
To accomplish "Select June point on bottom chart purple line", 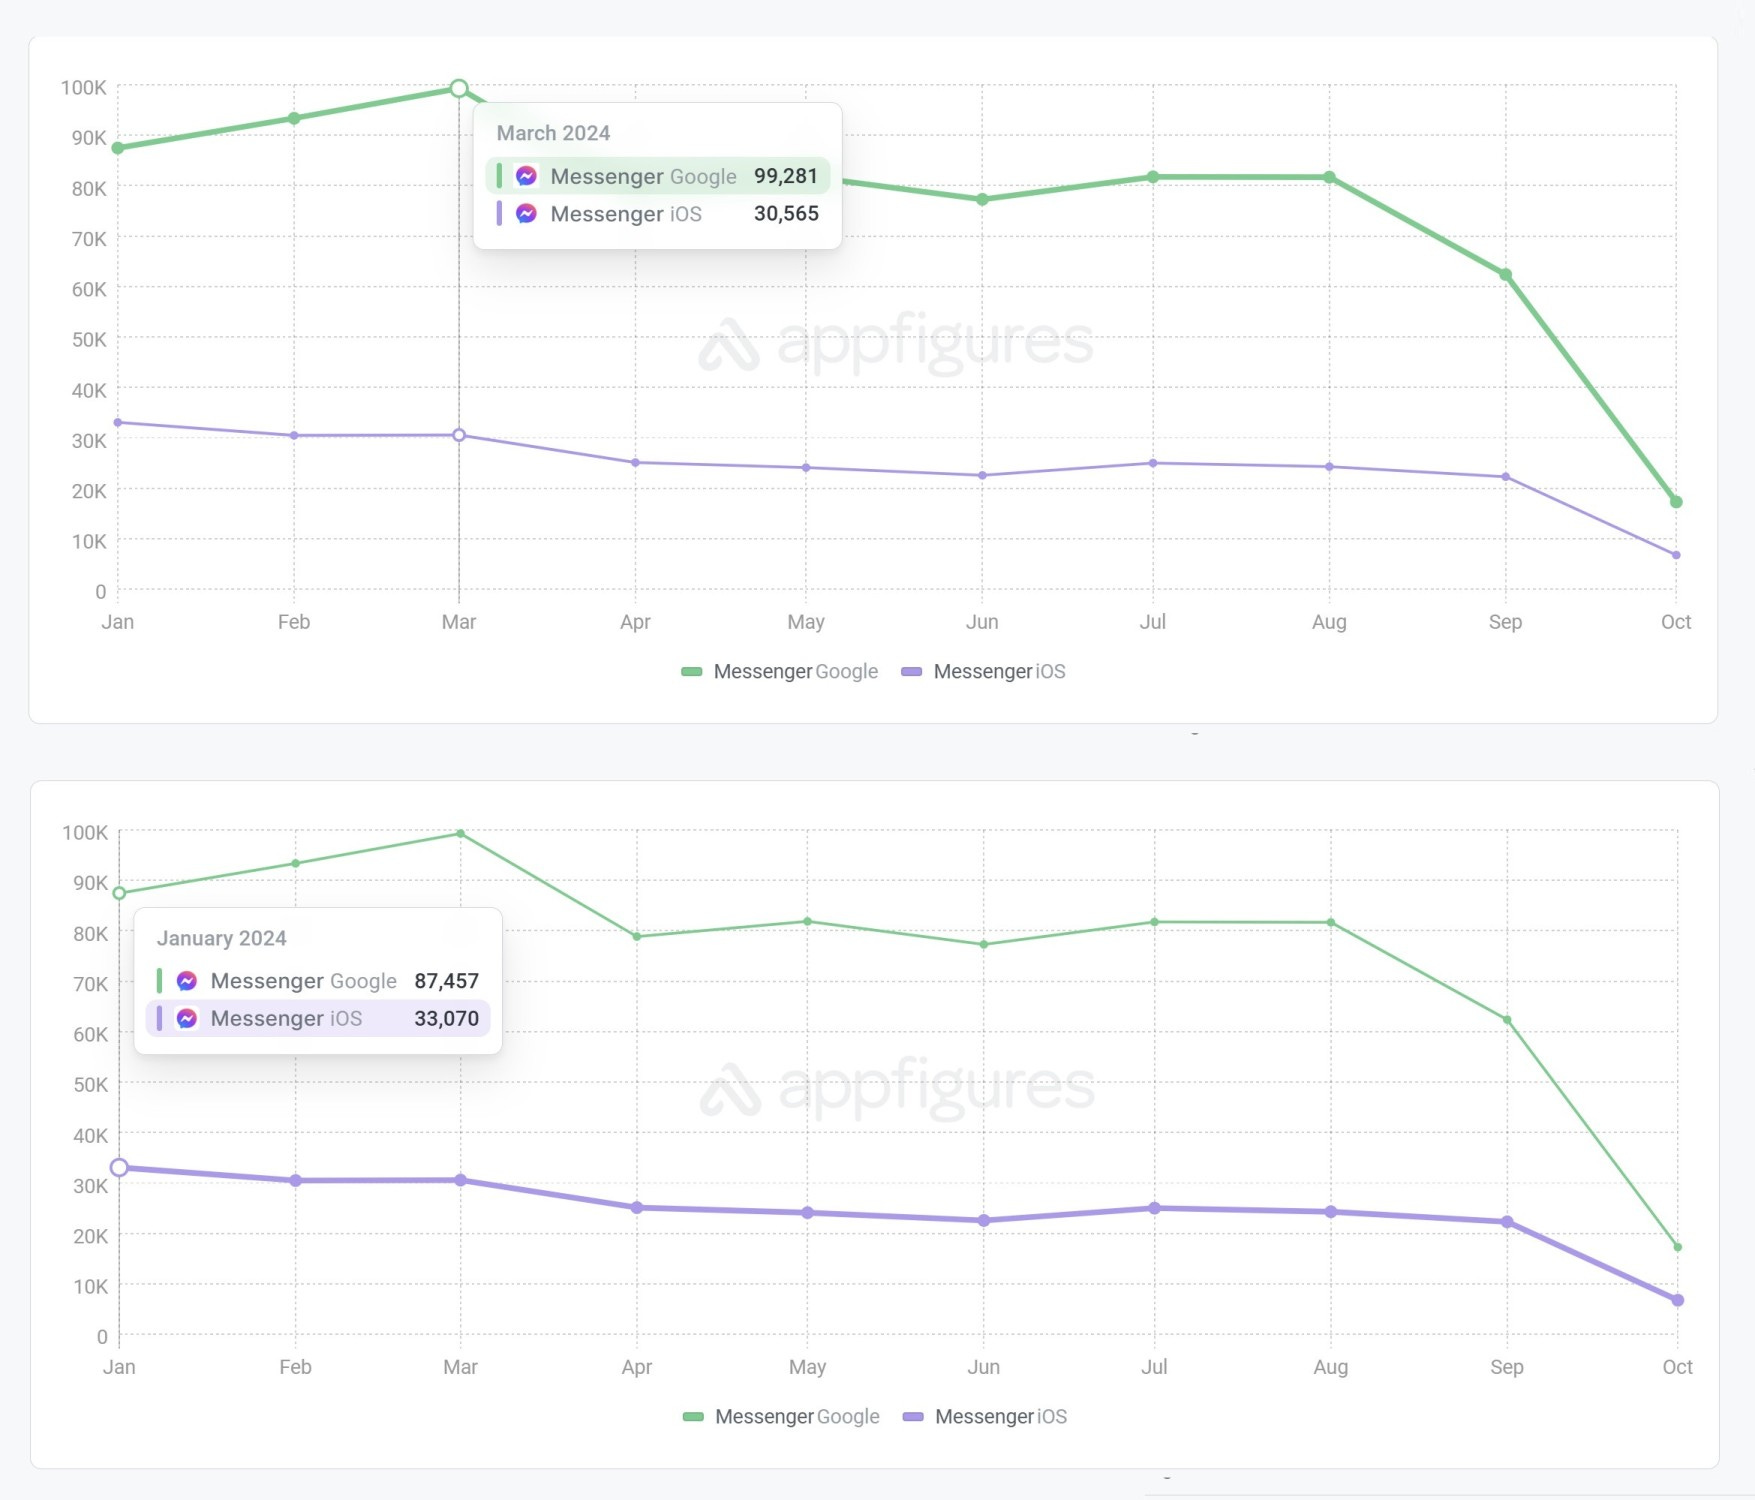I will pyautogui.click(x=984, y=1221).
